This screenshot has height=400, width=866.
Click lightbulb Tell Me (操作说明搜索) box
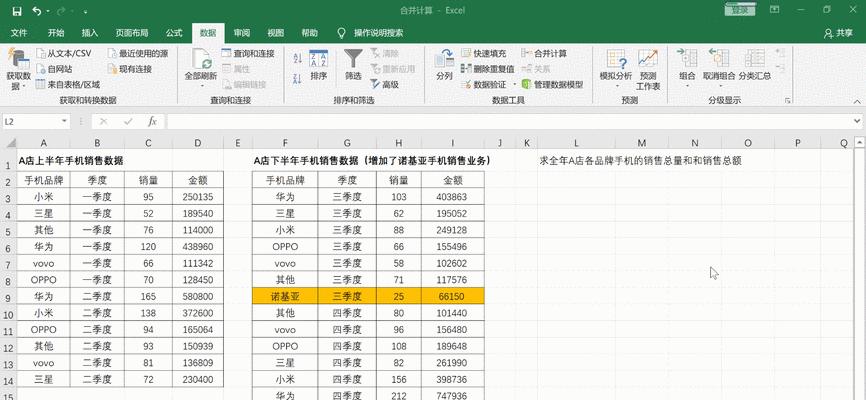[372, 33]
